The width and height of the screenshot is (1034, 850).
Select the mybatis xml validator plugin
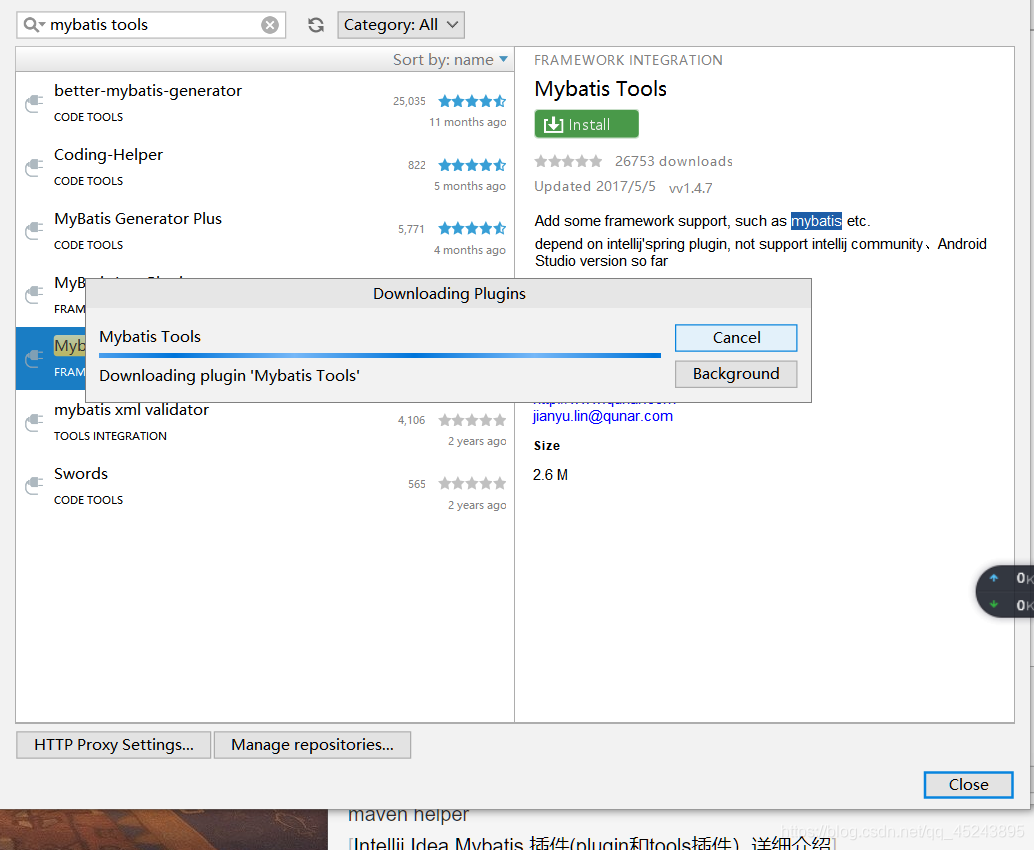pyautogui.click(x=265, y=423)
